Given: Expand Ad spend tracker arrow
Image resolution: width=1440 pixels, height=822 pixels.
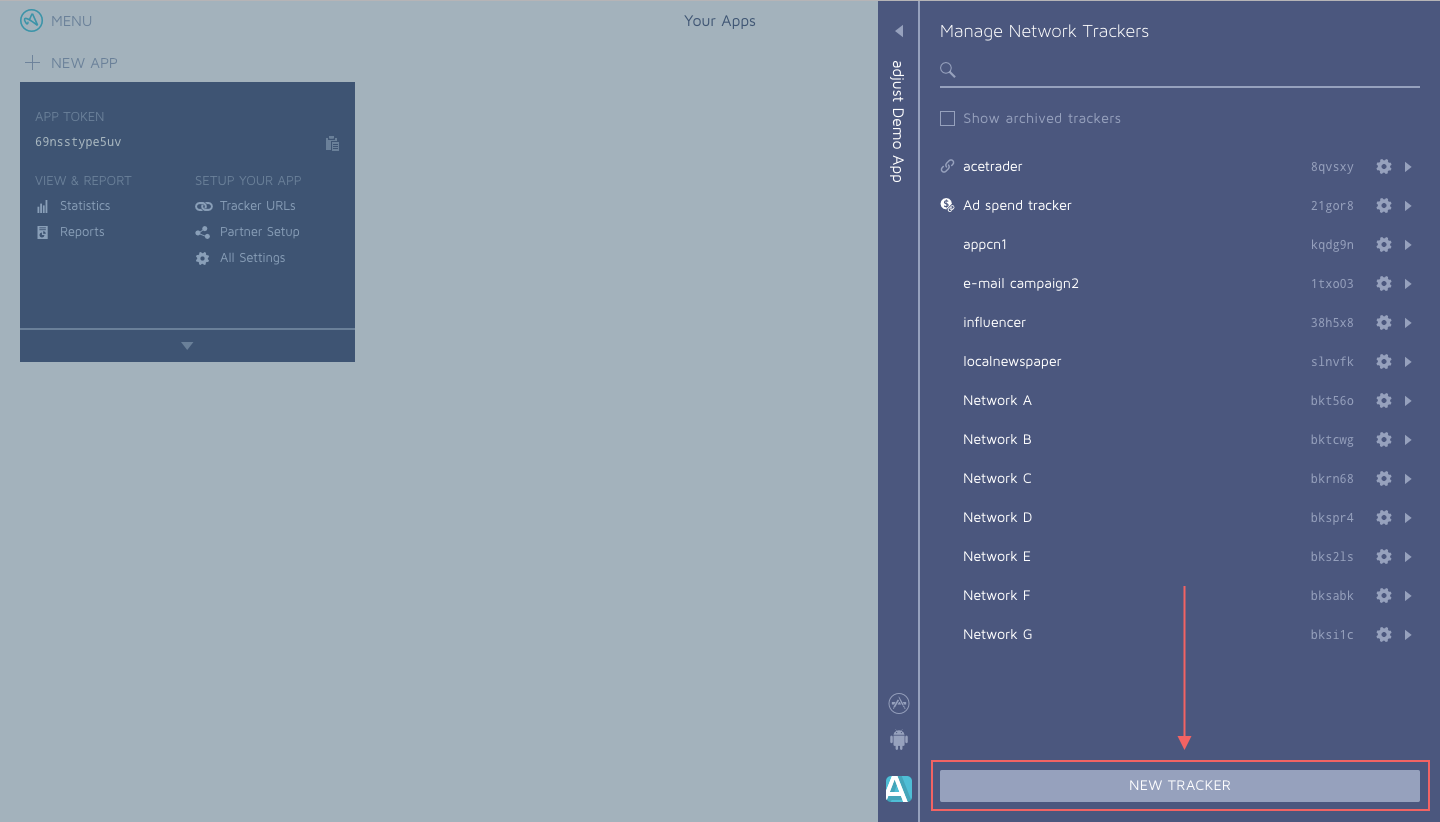Looking at the screenshot, I should coord(1408,206).
